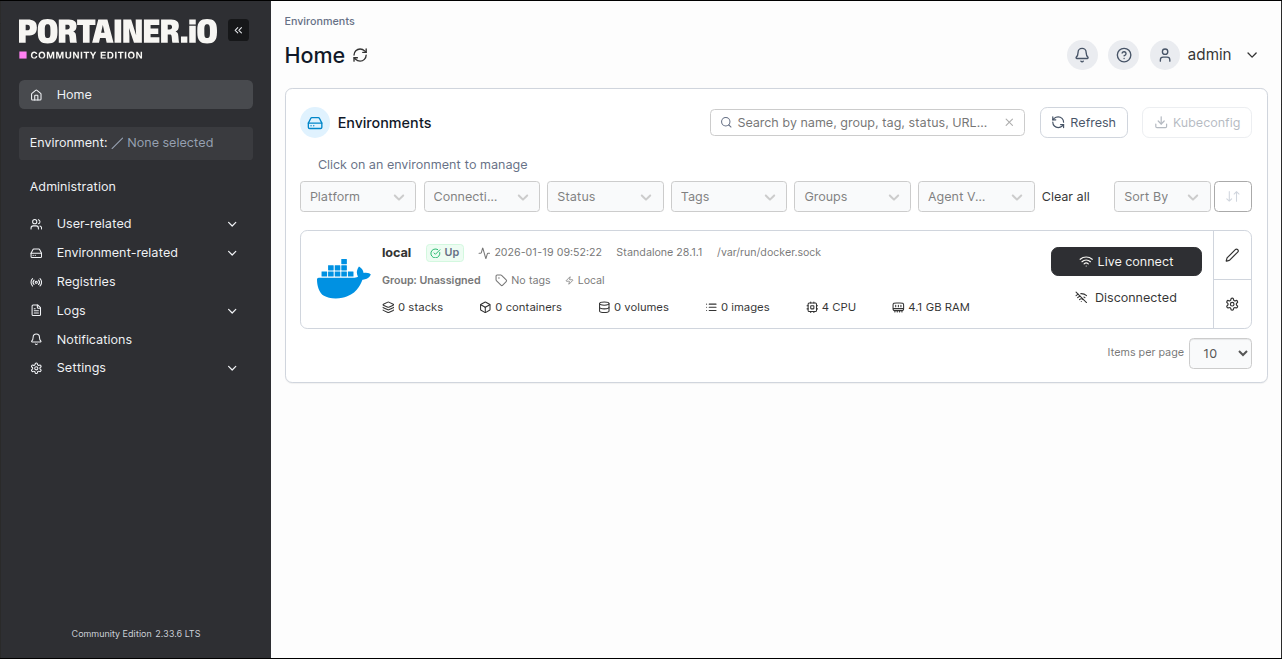The image size is (1282, 659).
Task: Collapse the sidebar with double-chevron icon
Action: coord(238,31)
